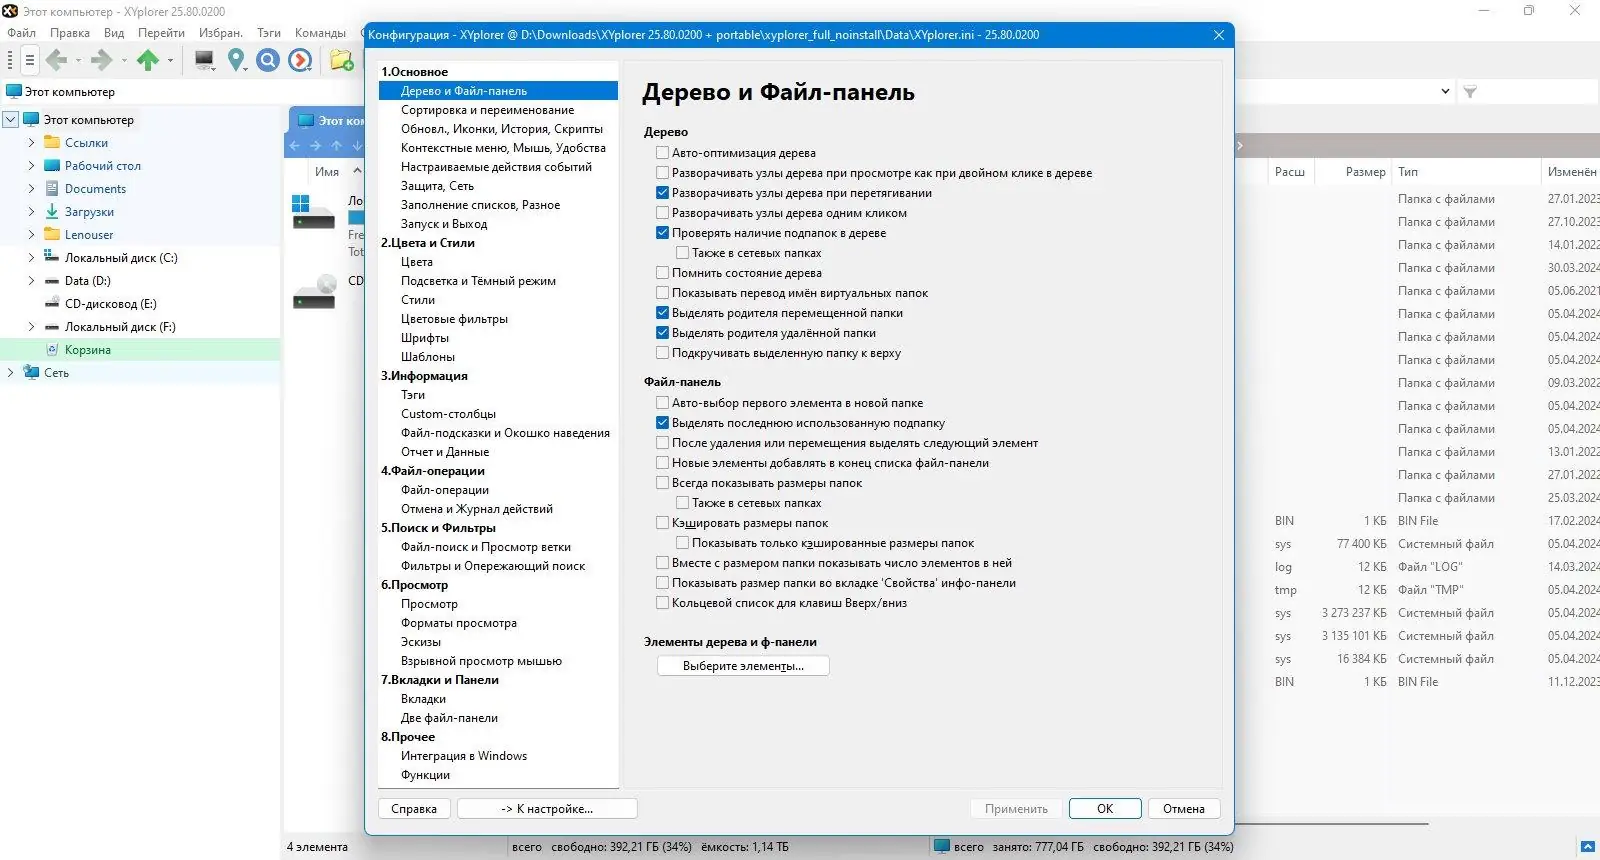Viewport: 1600px width, 860px height.
Task: Expand the Рабочий стол tree node
Action: click(31, 166)
